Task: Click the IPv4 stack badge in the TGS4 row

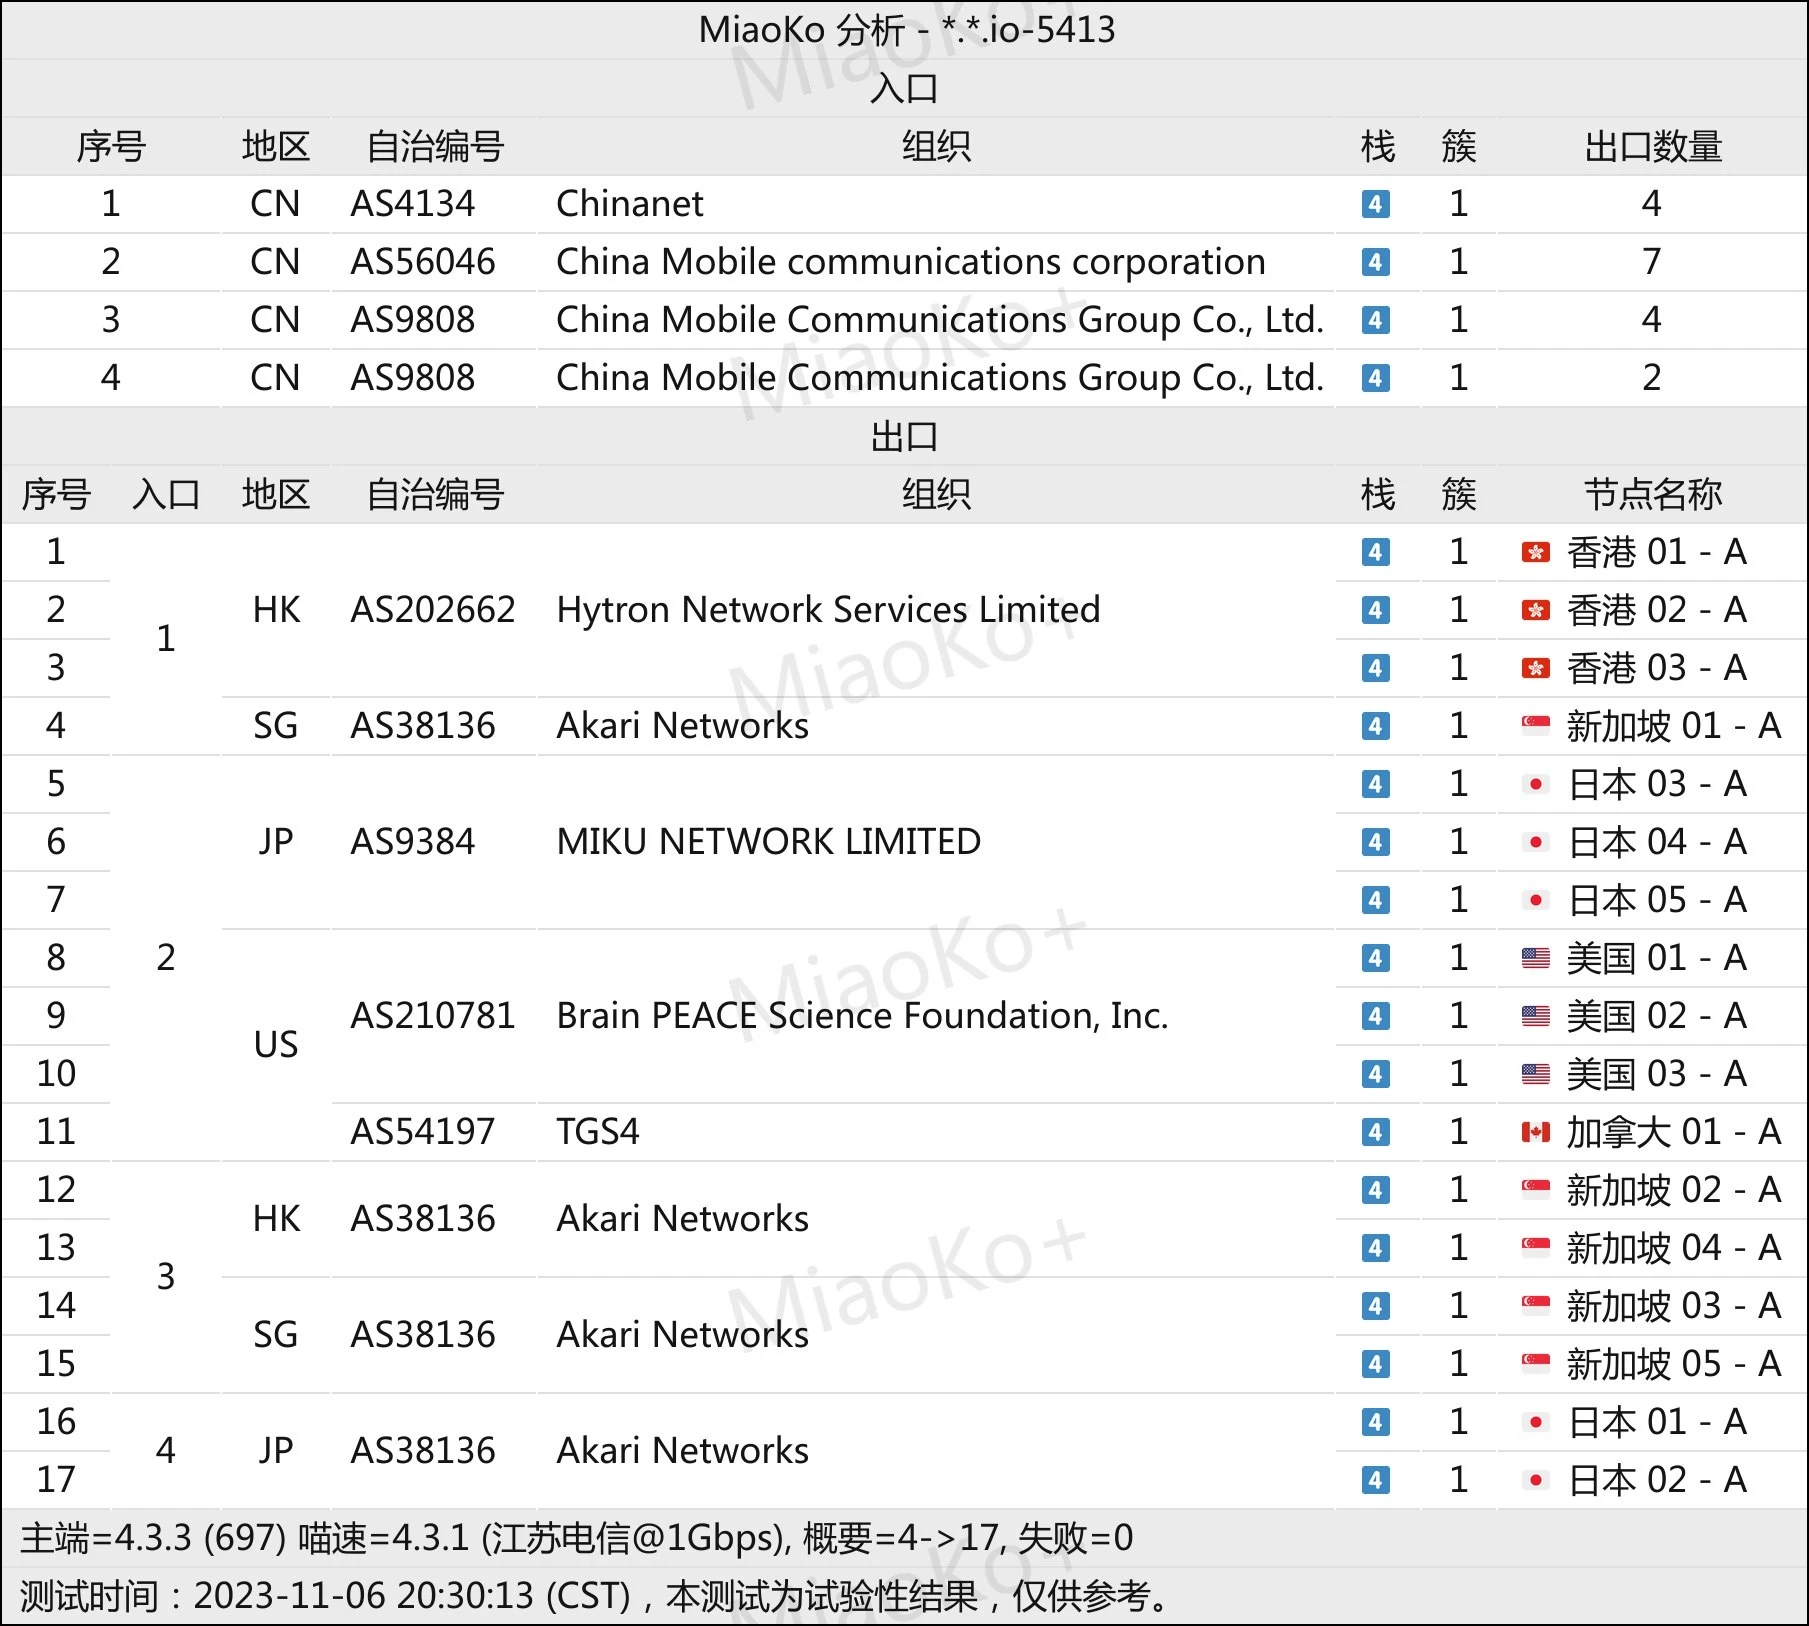Action: (x=1375, y=1132)
